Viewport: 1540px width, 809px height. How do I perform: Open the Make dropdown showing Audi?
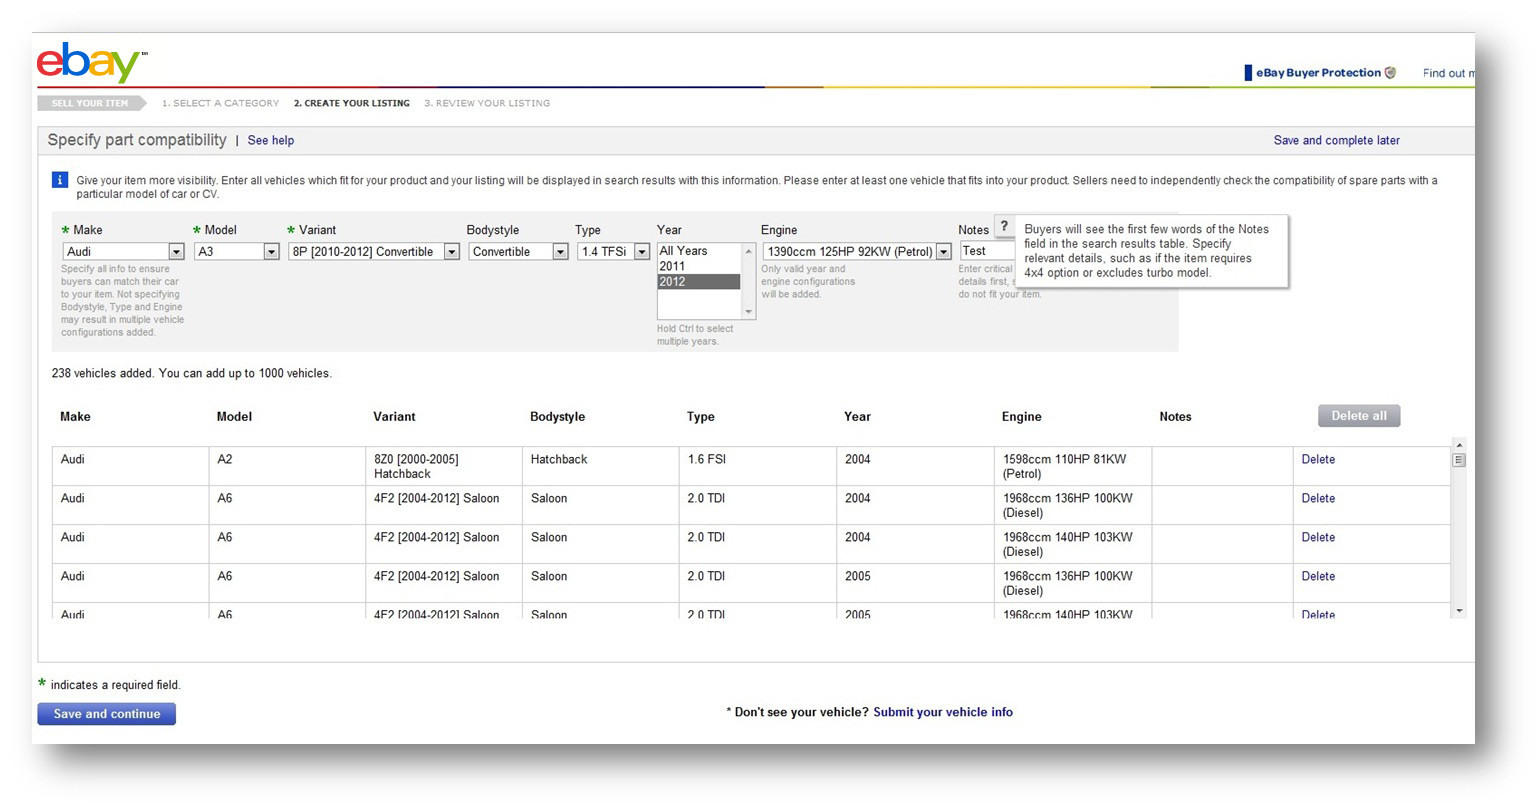tap(124, 252)
